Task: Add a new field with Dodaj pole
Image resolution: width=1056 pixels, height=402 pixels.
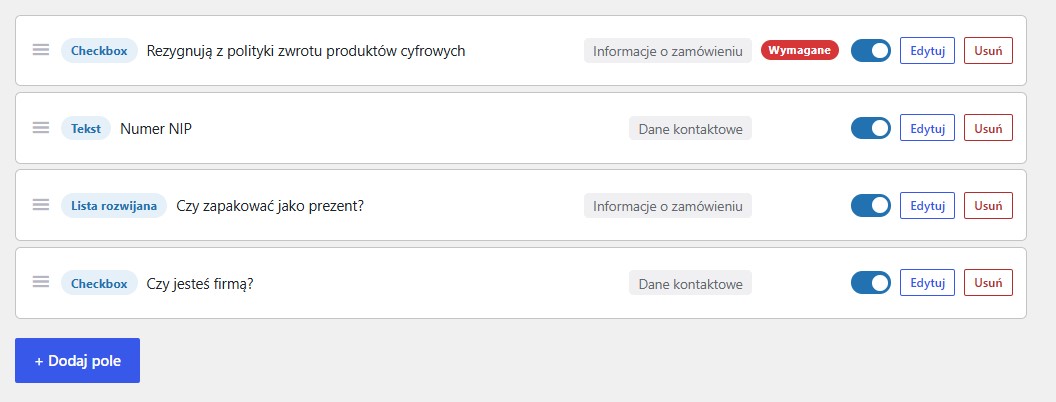Action: click(x=77, y=360)
